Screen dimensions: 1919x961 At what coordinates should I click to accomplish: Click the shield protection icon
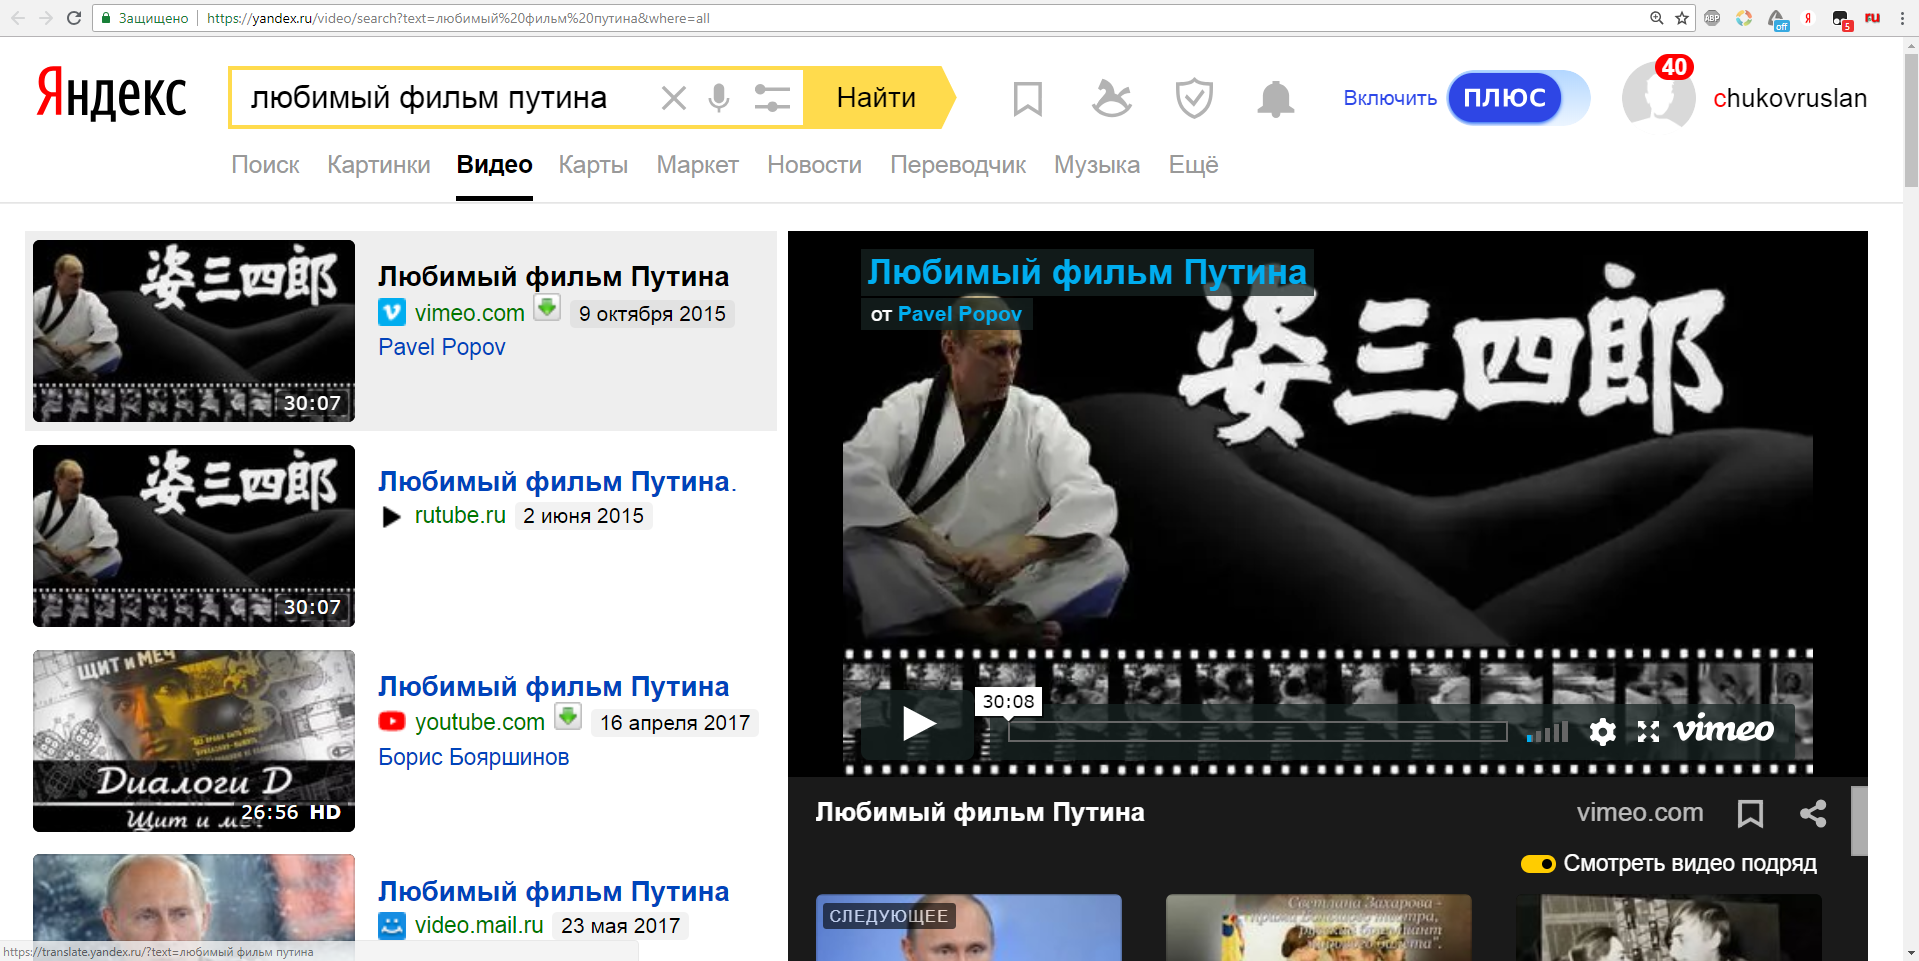[1194, 99]
